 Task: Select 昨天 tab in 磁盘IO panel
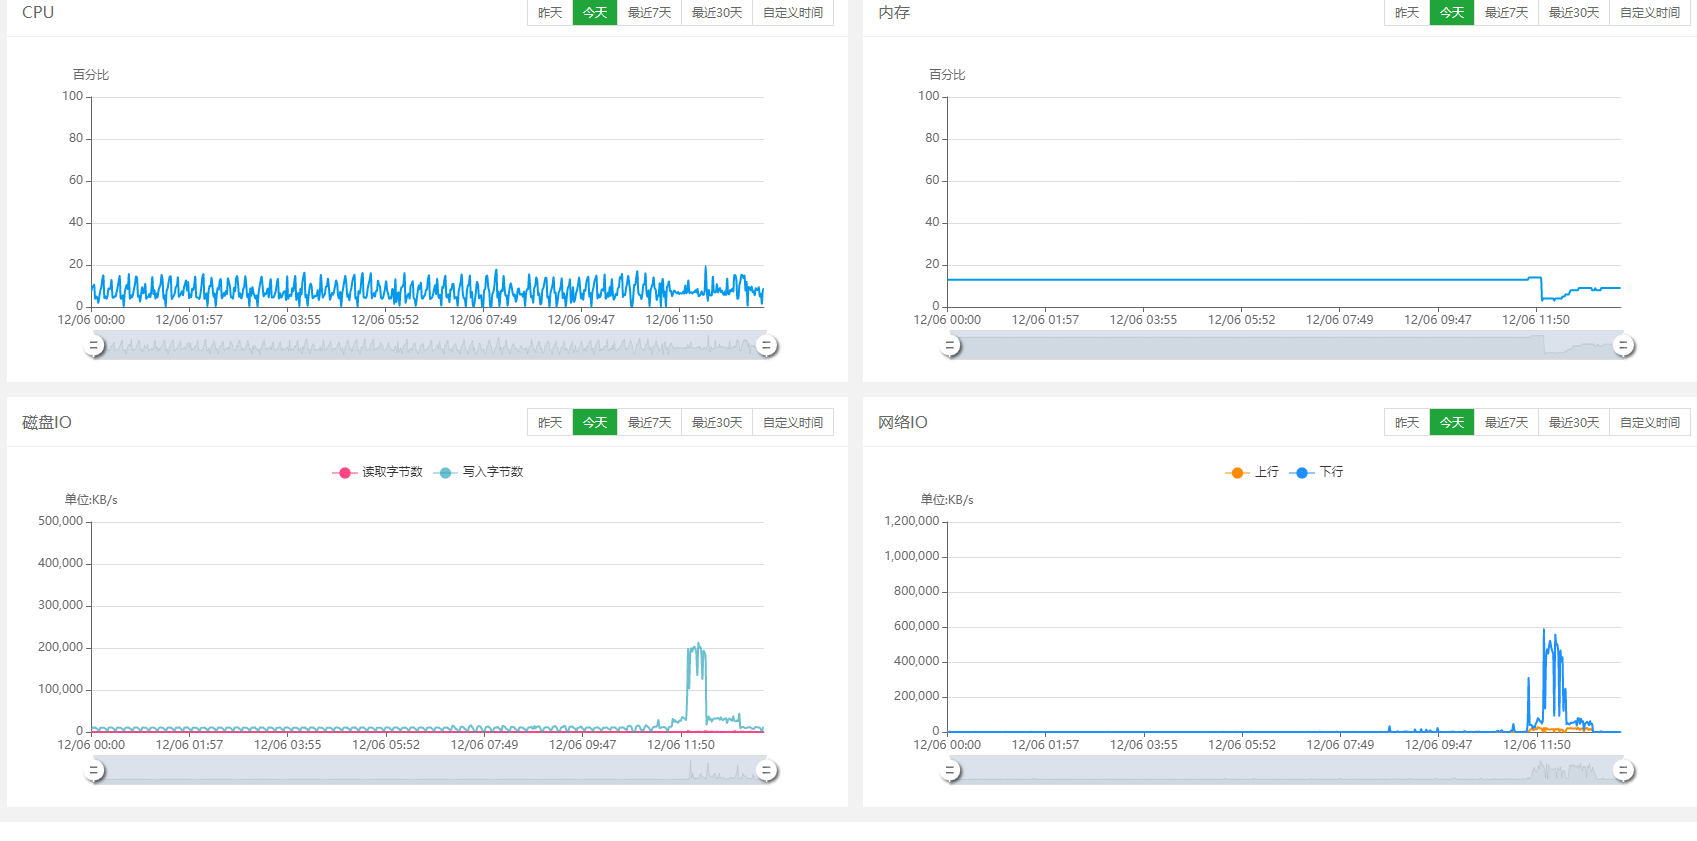tap(550, 422)
